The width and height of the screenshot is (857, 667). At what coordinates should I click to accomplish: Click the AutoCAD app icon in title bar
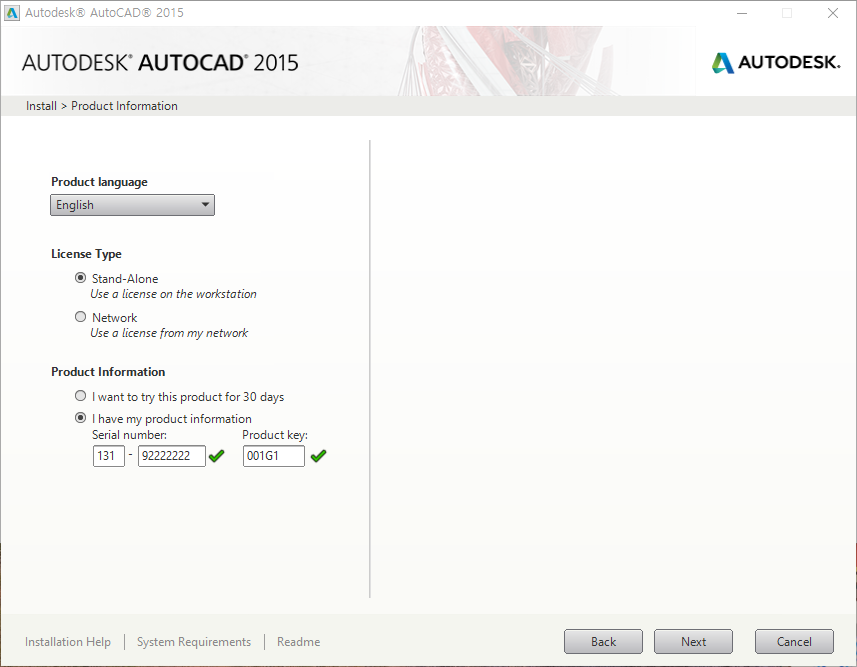tap(11, 13)
